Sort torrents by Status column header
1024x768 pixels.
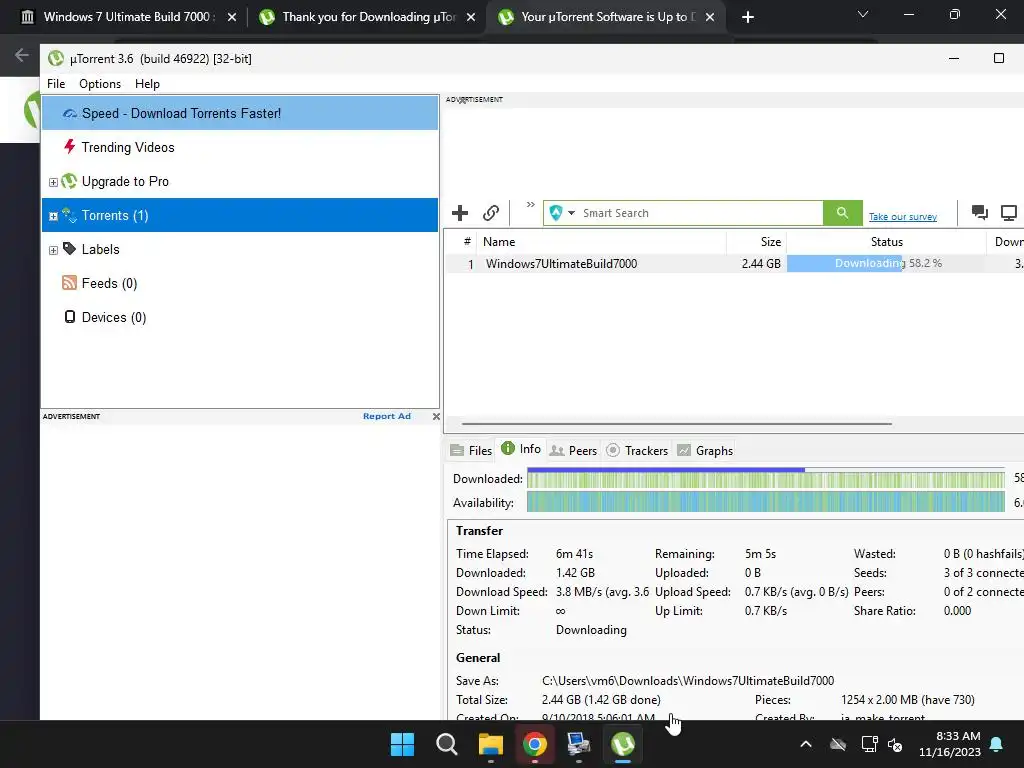pyautogui.click(x=886, y=242)
